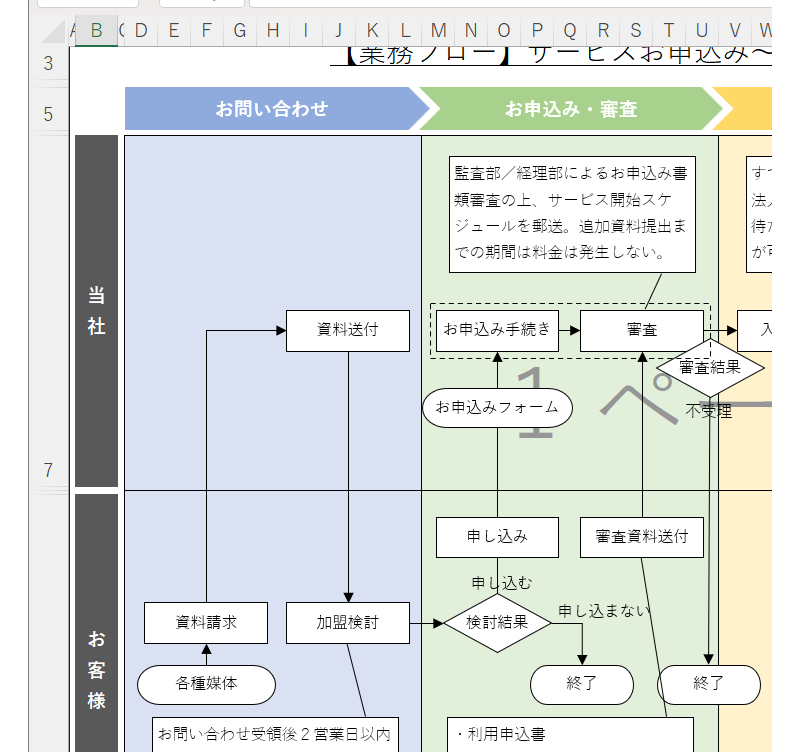Click the 審査 process box
The image size is (800, 752).
641,330
